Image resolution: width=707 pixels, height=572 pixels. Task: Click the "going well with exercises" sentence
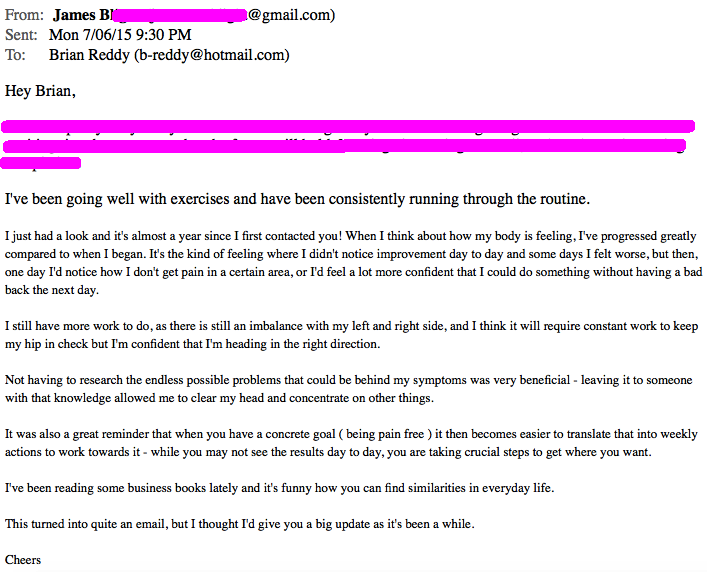(298, 198)
